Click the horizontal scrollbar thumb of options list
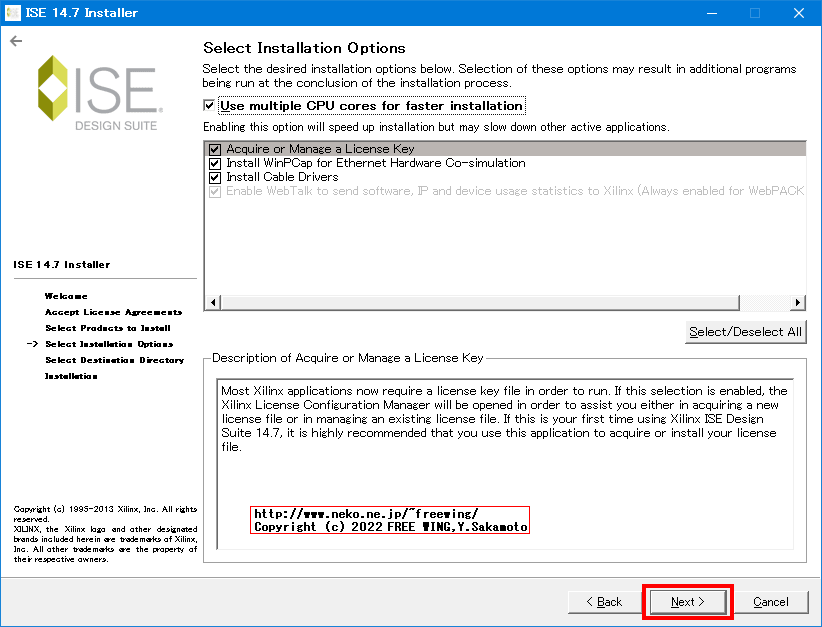The width and height of the screenshot is (822, 627). coord(480,302)
